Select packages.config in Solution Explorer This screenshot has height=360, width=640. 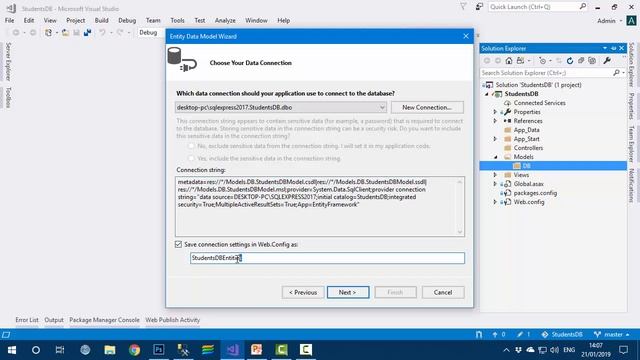point(535,193)
